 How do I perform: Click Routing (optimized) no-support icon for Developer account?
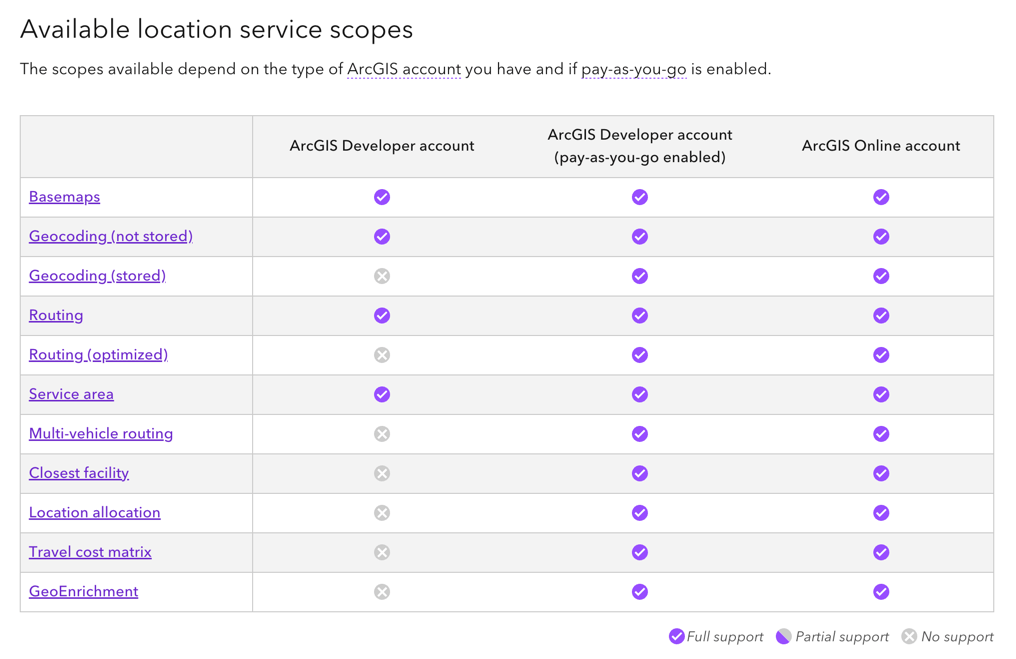coord(382,355)
